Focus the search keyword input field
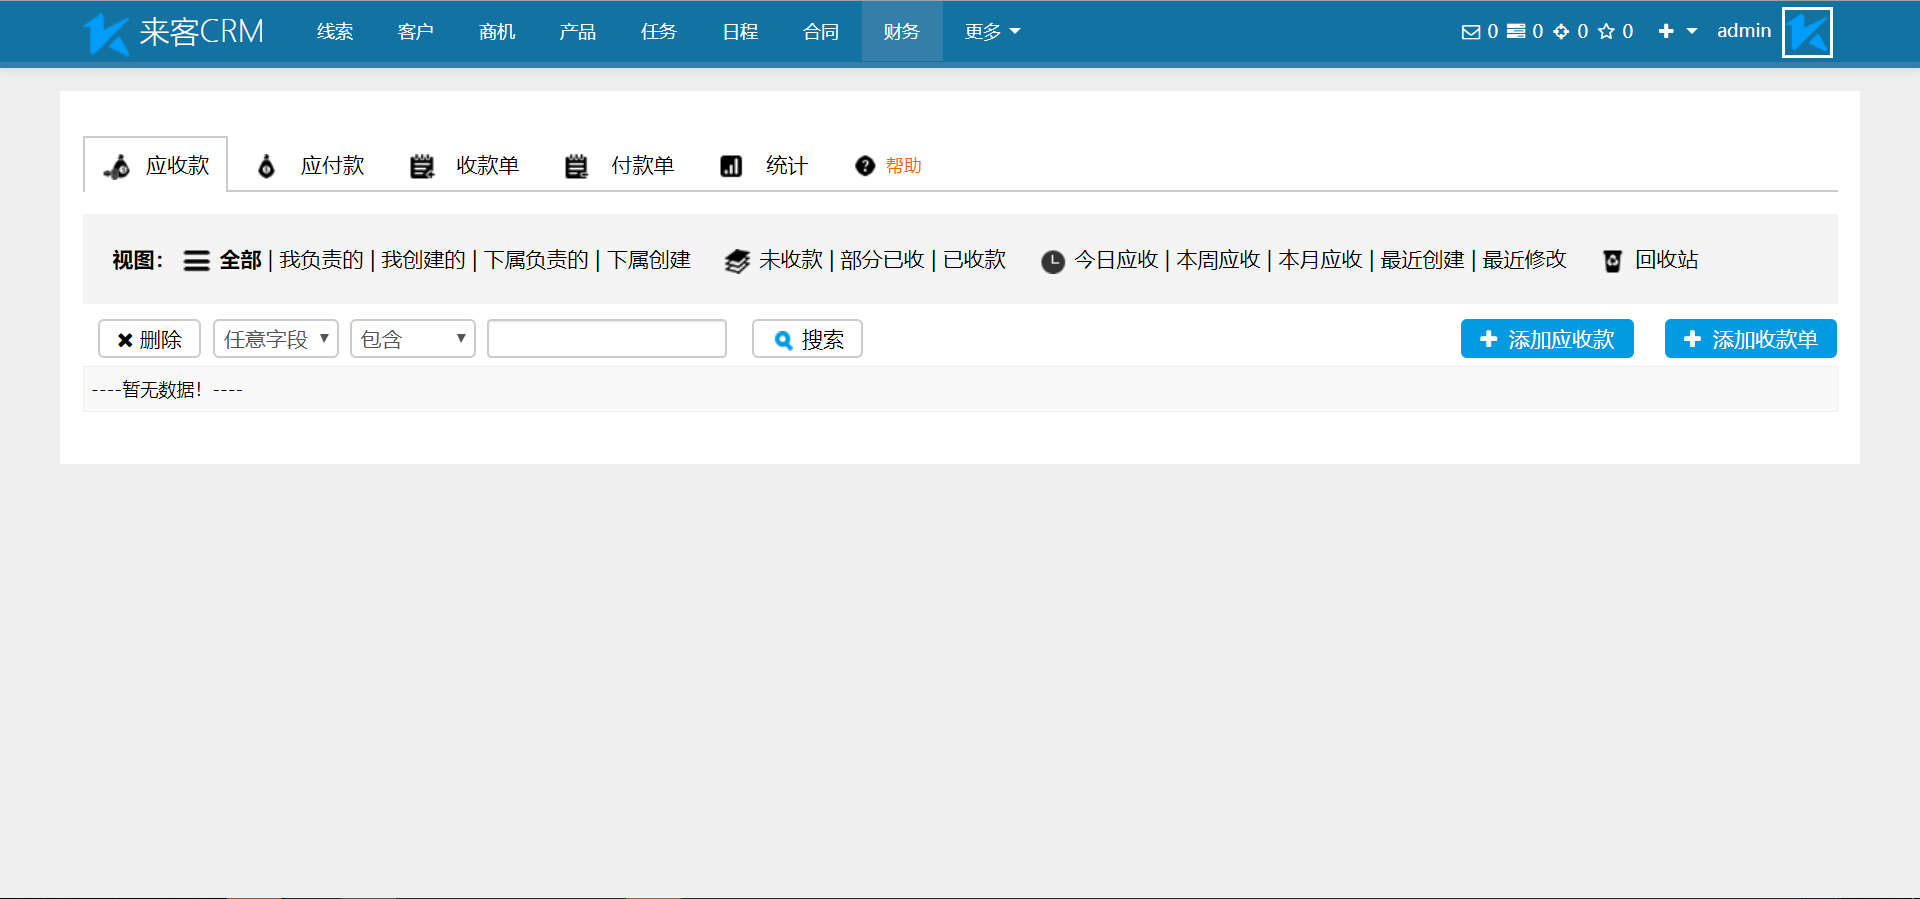Viewport: 1920px width, 899px height. (607, 339)
